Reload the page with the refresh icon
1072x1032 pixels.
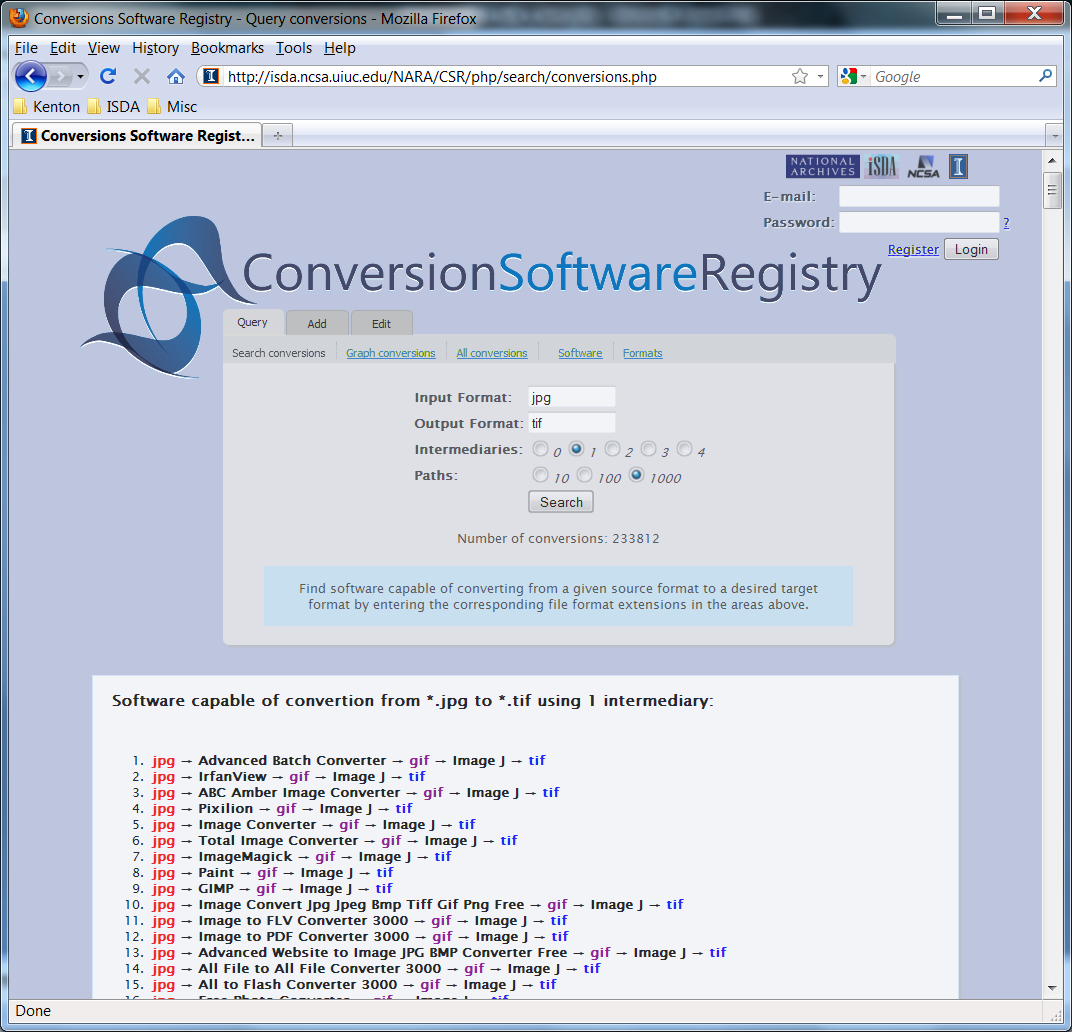coord(108,76)
